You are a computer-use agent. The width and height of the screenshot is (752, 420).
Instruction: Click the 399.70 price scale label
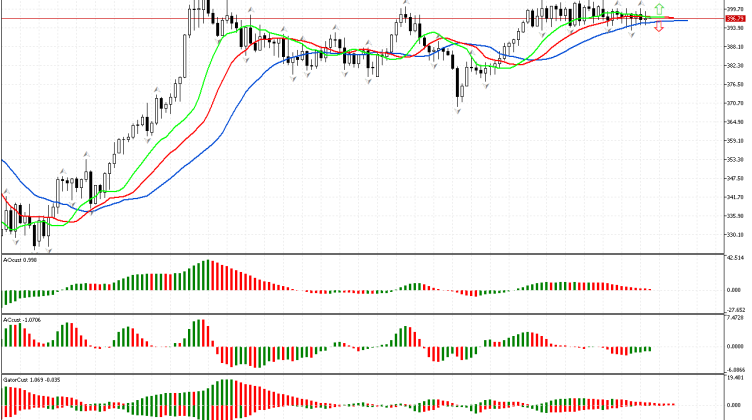point(736,8)
